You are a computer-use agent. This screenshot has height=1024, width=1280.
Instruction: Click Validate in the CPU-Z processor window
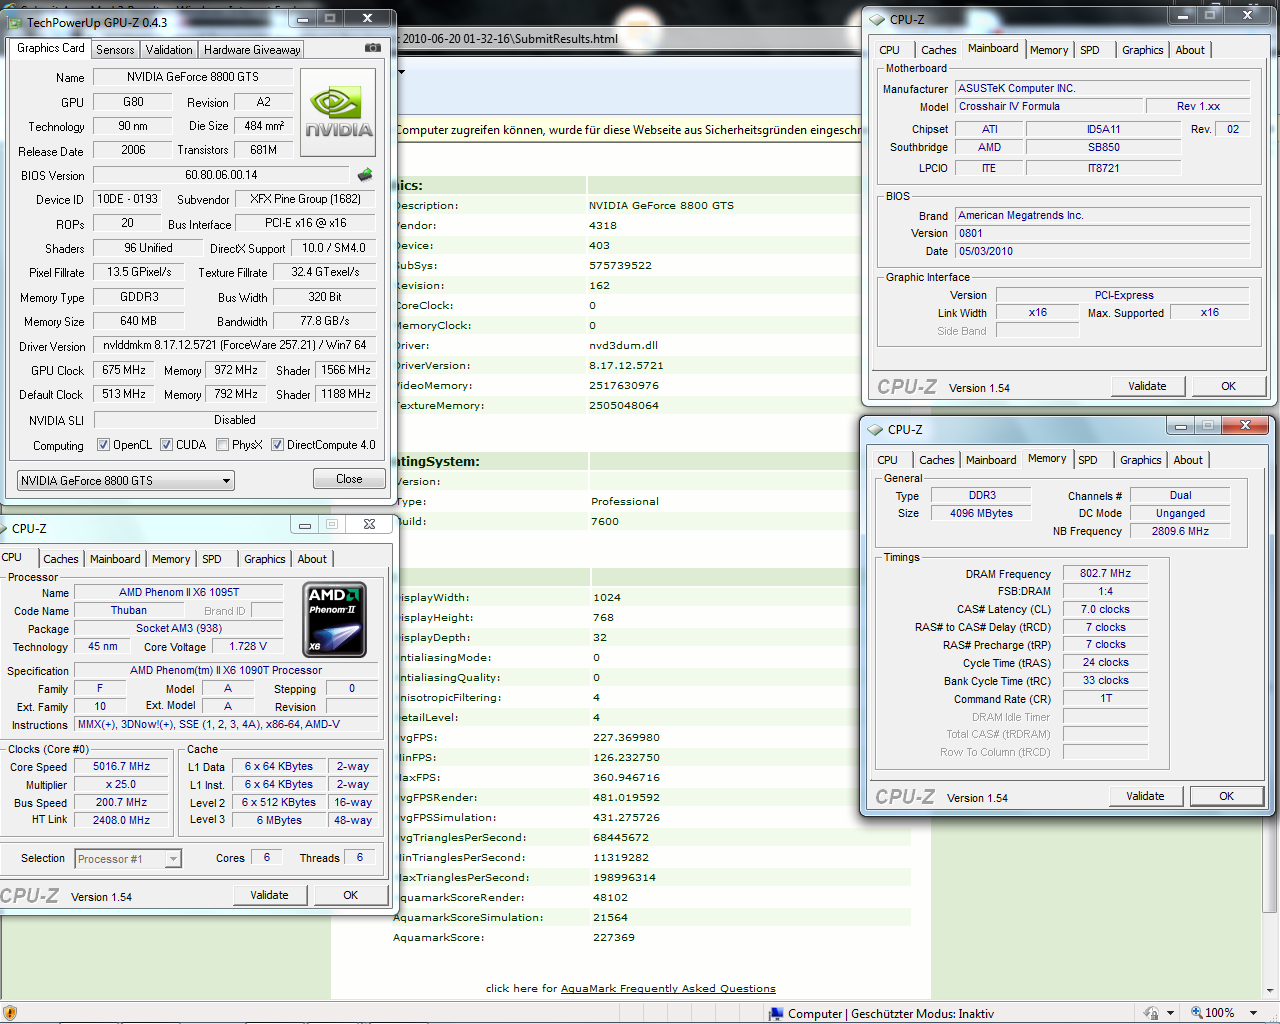[269, 895]
